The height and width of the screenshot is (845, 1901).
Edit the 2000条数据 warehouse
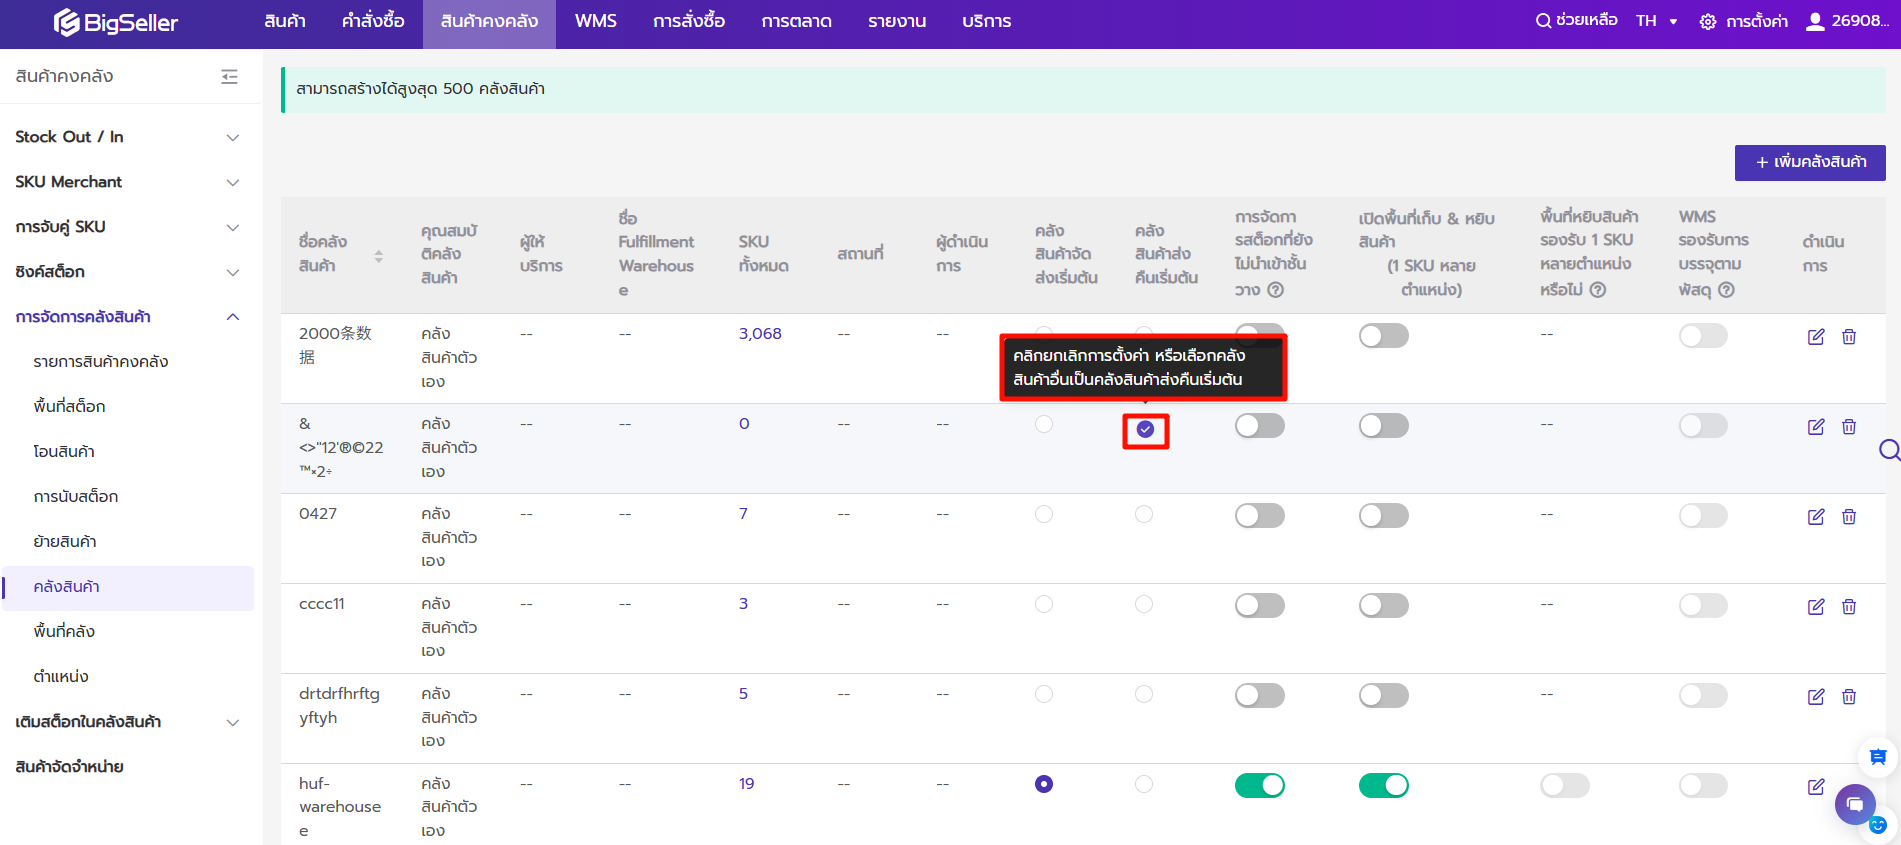(x=1816, y=337)
